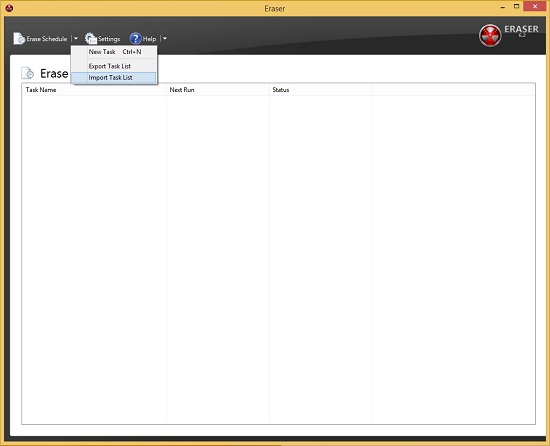550x446 pixels.
Task: Sort by the Status column header
Action: pos(321,90)
